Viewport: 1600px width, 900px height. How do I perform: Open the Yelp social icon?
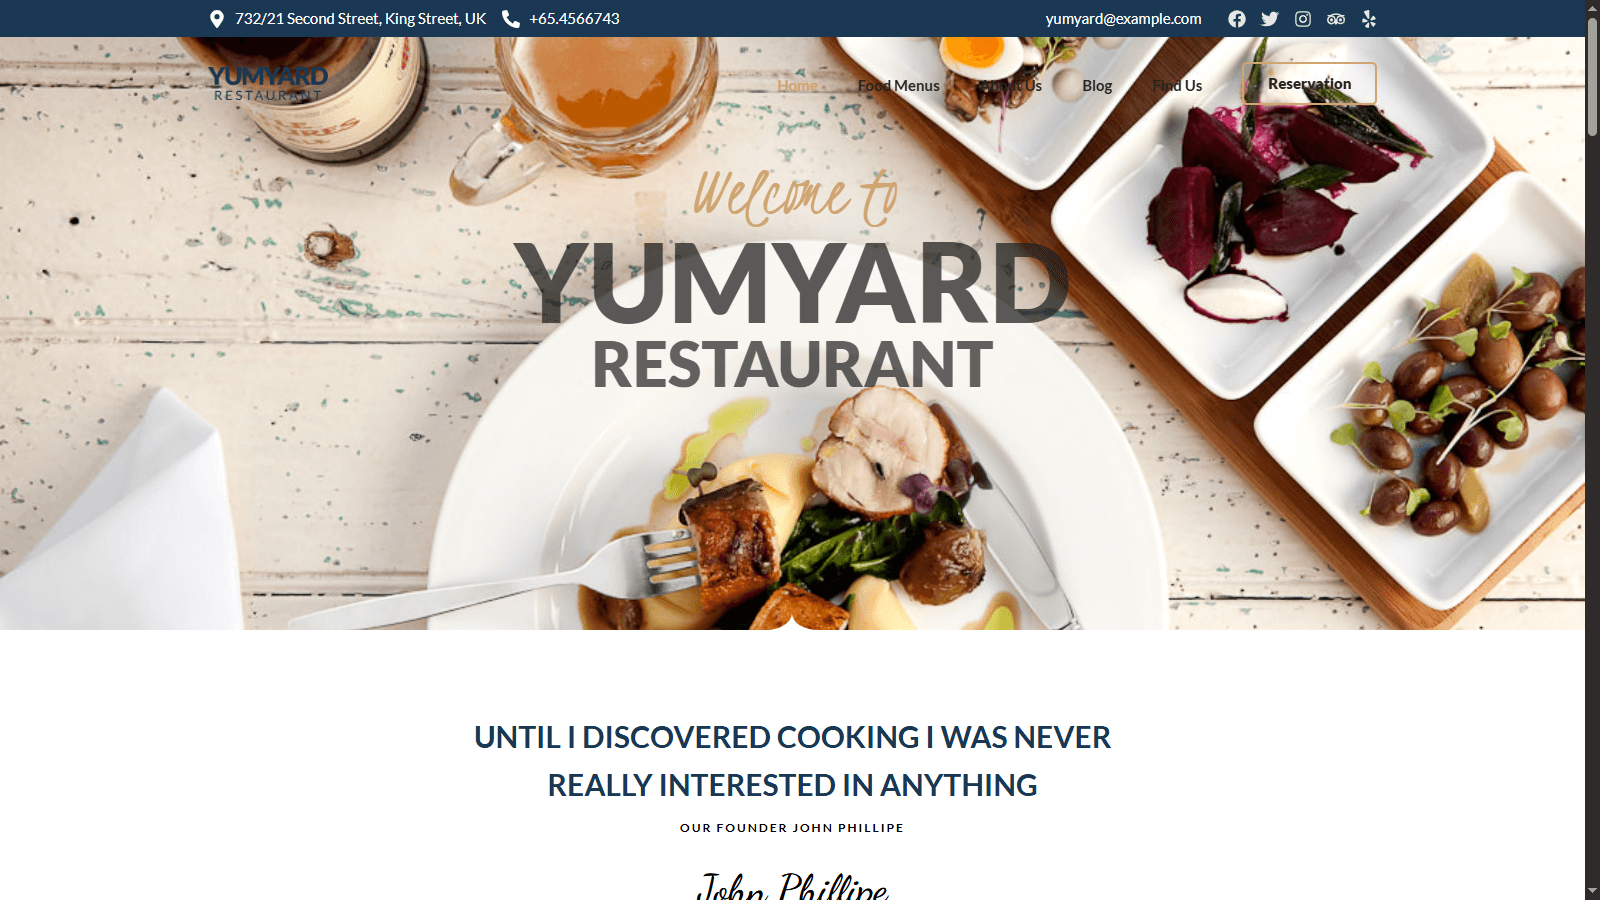(1369, 19)
